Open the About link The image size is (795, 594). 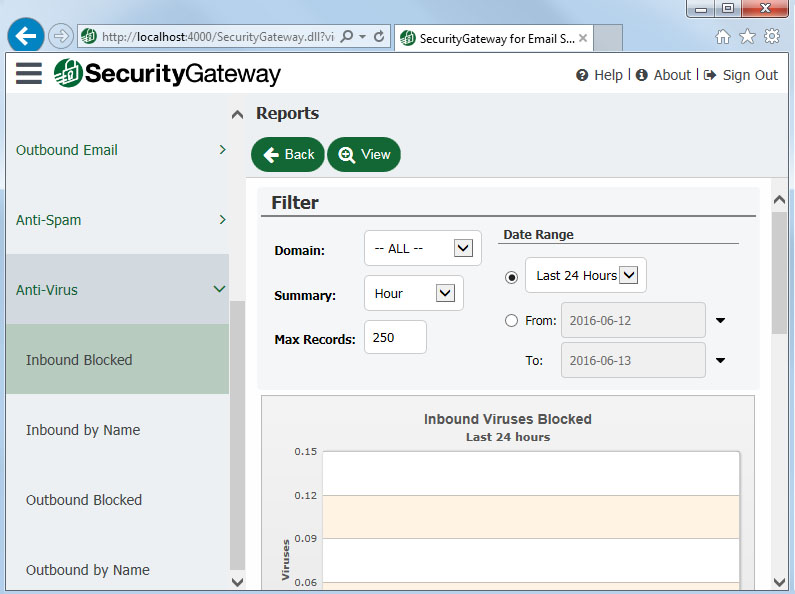[x=663, y=75]
